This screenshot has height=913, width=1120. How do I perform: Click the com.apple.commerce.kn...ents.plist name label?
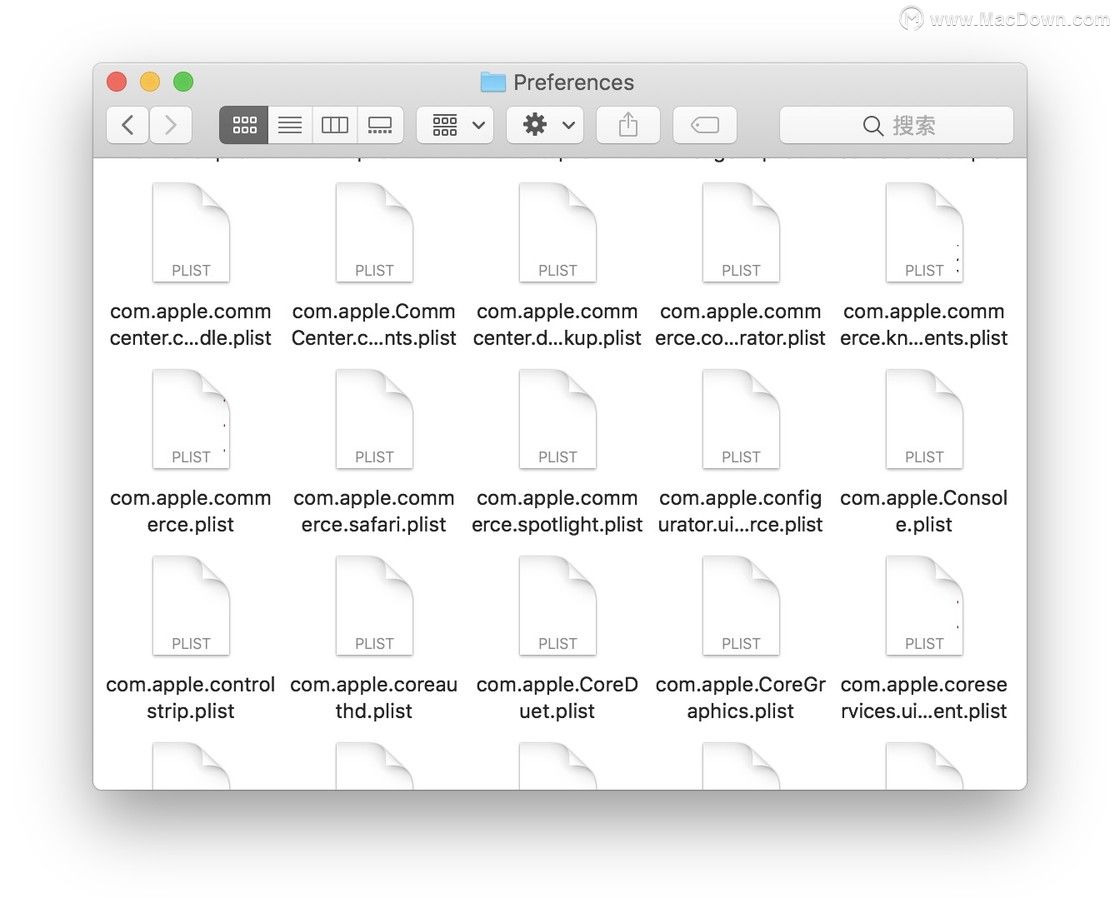tap(924, 324)
